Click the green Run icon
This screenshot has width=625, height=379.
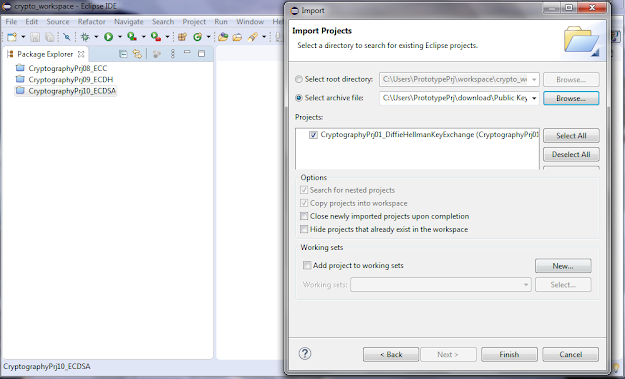108,37
